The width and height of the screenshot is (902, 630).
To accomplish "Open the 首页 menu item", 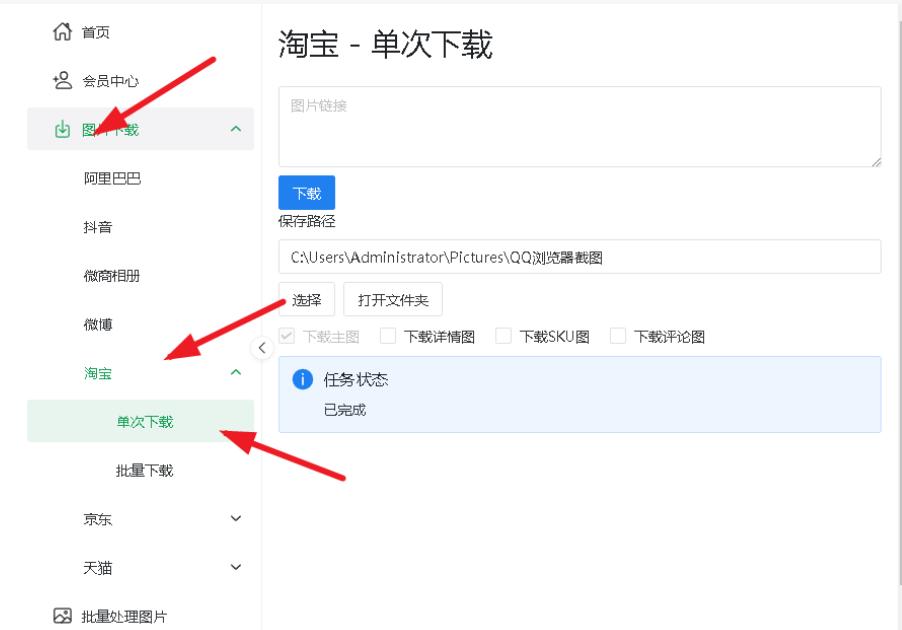I will point(140,32).
